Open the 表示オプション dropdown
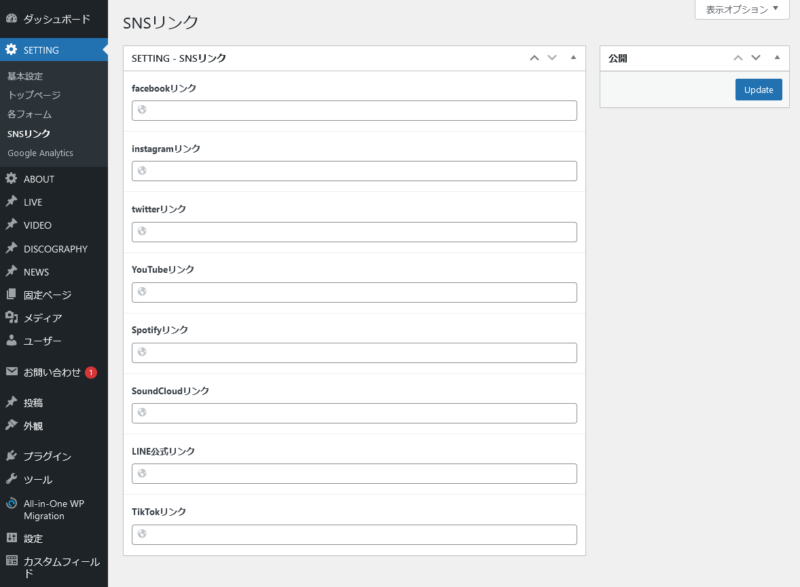Screen dimensions: 800x587 point(741,9)
